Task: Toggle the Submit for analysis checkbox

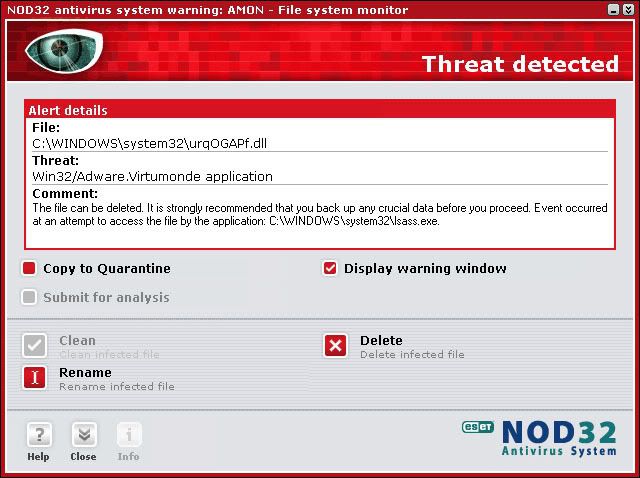Action: point(29,297)
